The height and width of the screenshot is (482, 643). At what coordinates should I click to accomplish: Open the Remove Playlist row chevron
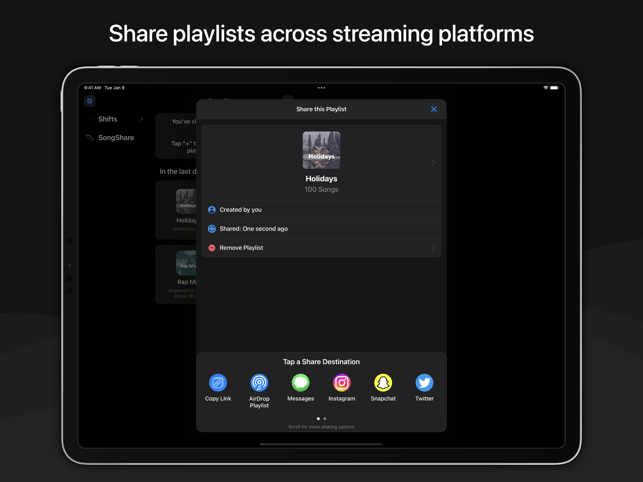click(433, 248)
